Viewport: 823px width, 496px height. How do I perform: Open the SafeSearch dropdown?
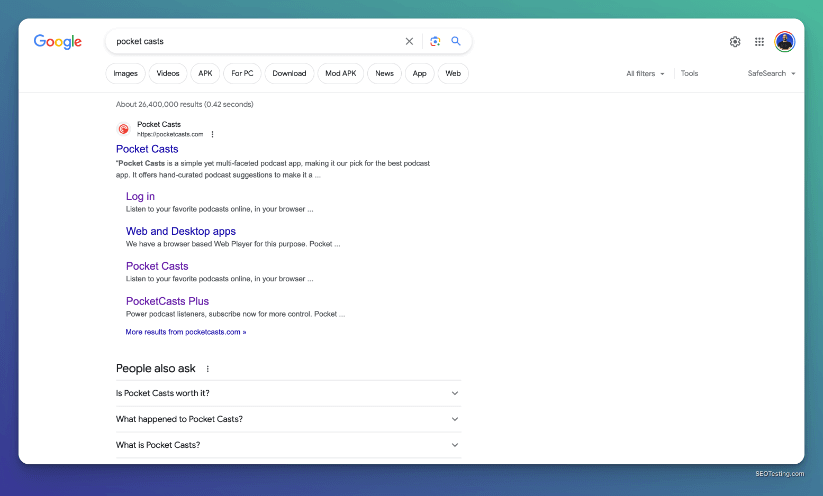771,74
